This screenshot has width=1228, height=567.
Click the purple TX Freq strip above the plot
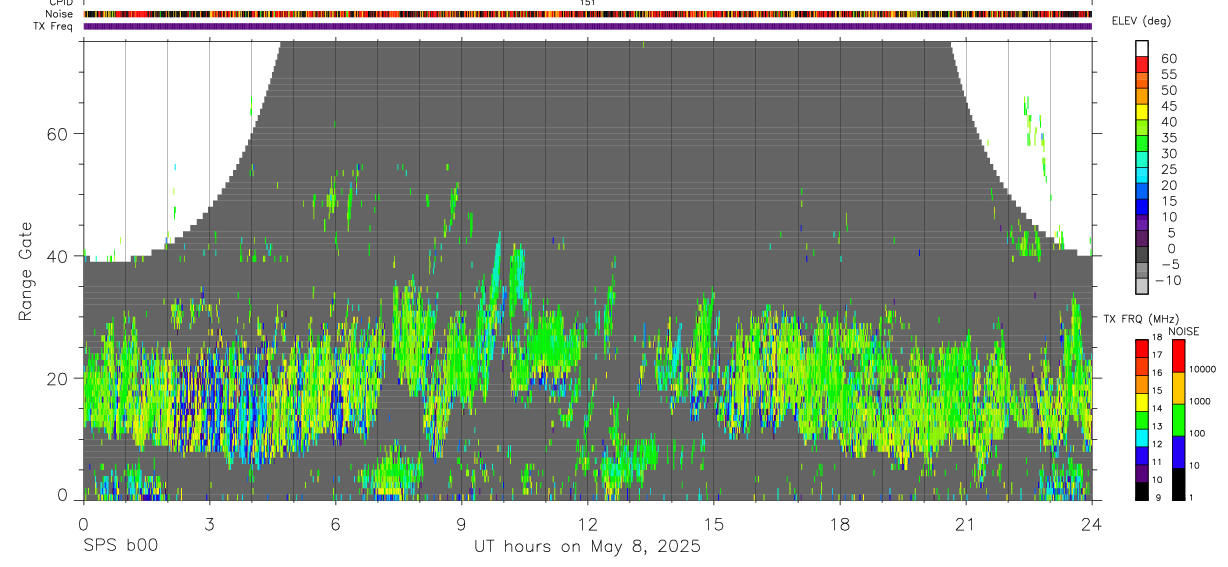pyautogui.click(x=588, y=26)
